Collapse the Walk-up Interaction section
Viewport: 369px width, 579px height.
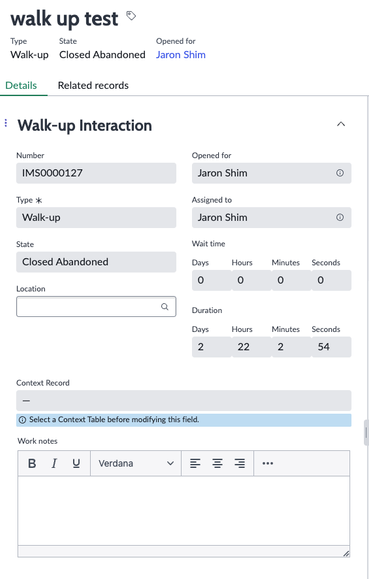click(341, 124)
